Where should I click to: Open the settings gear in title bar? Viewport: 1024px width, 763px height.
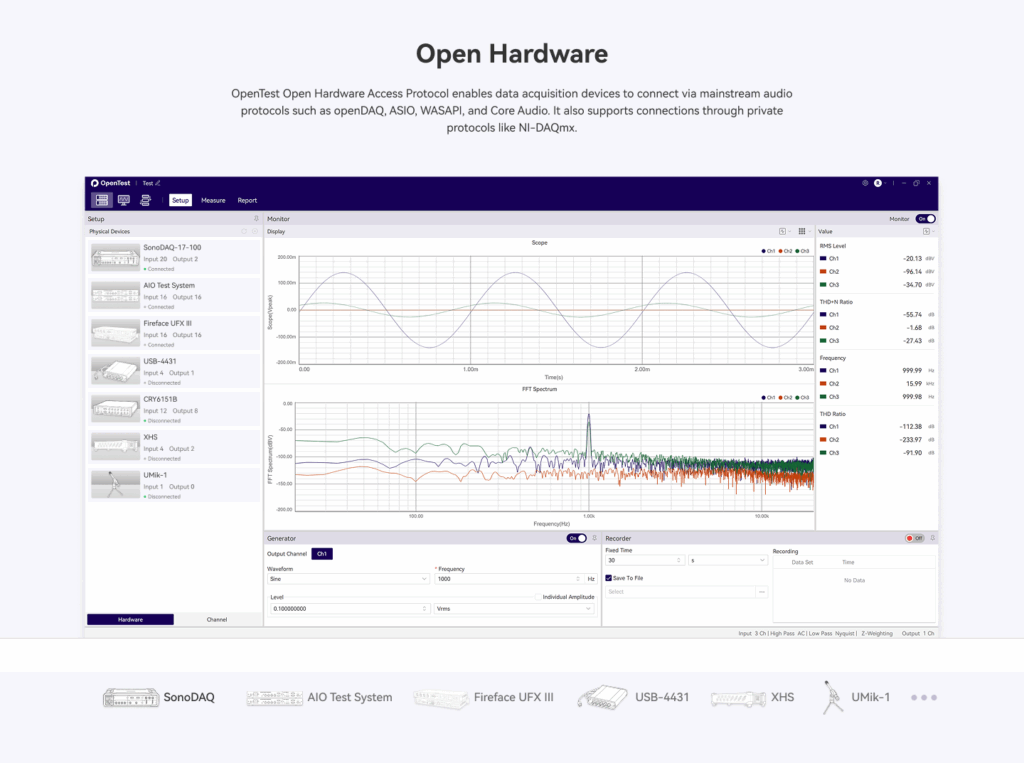865,183
